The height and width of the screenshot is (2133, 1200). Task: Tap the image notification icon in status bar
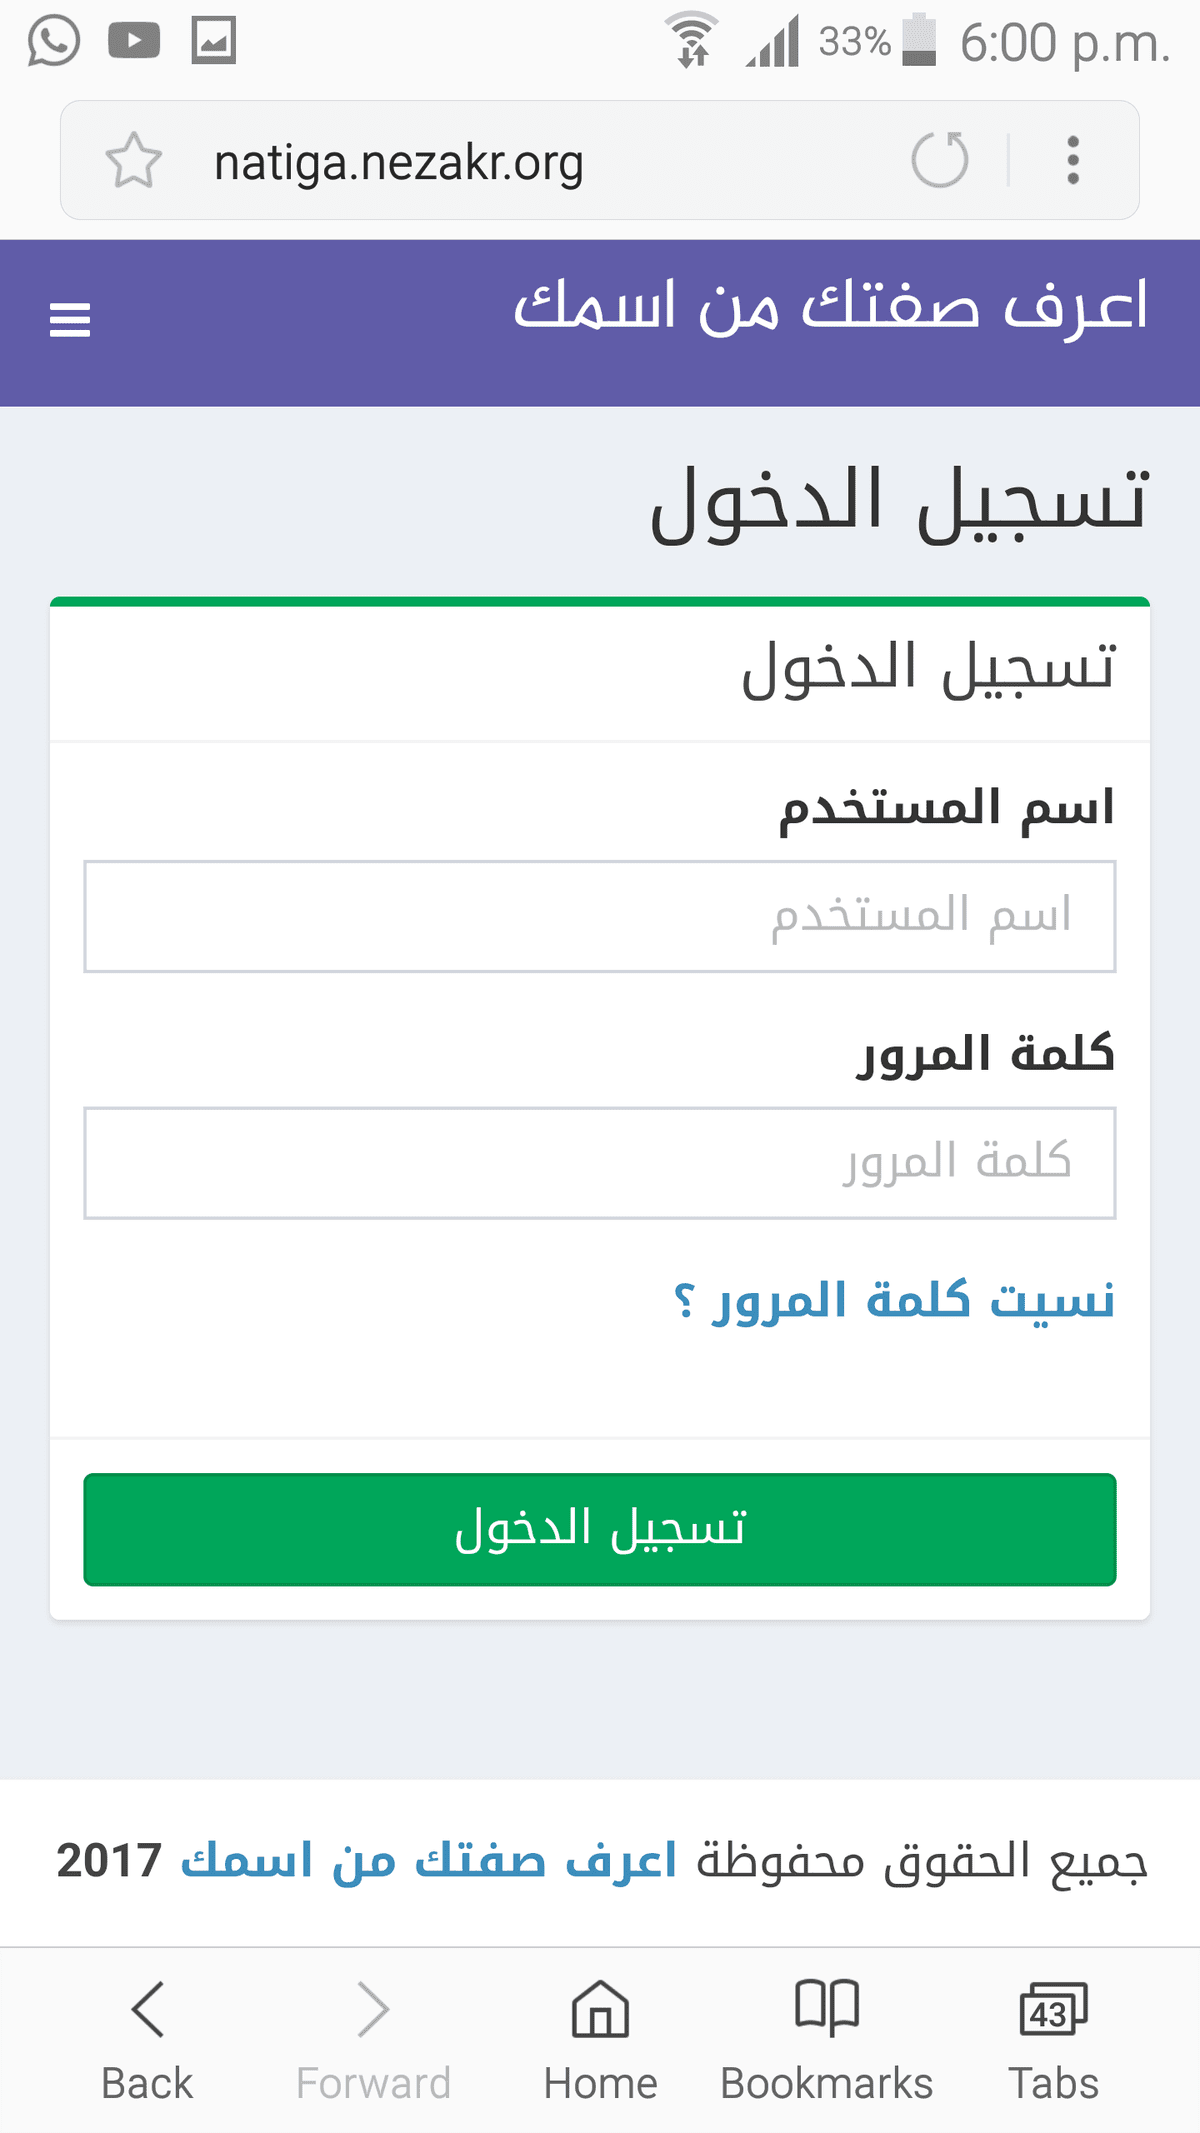point(214,41)
